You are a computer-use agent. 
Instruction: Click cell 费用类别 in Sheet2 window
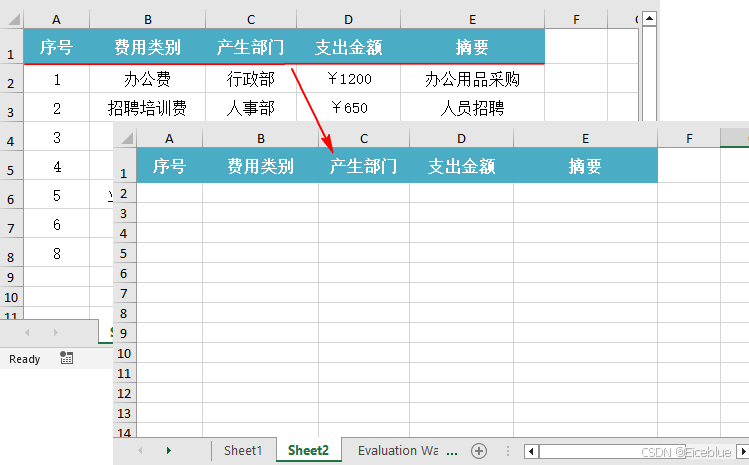pos(261,166)
